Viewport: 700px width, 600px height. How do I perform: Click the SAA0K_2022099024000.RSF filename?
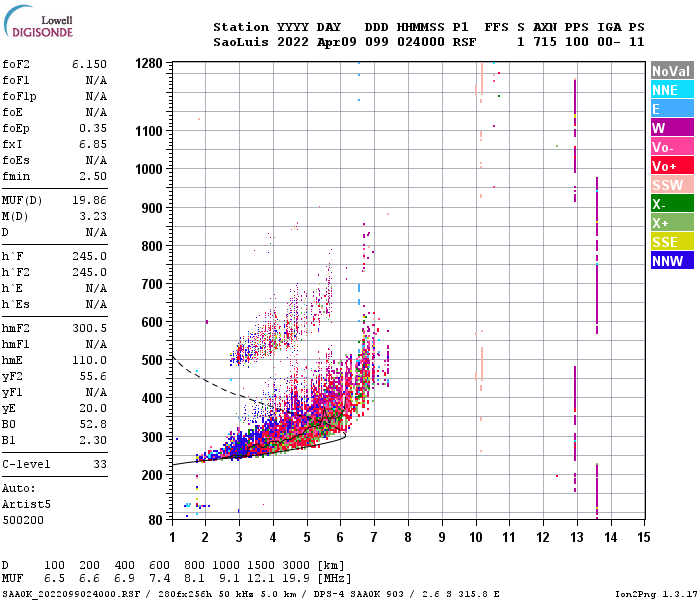71,594
